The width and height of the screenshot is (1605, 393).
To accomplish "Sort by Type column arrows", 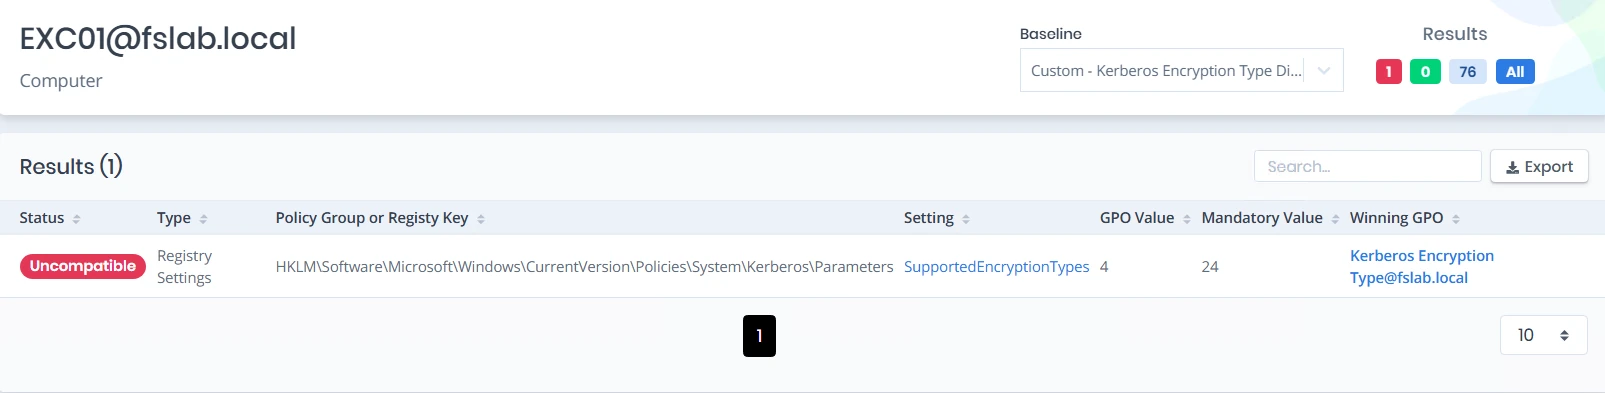I will (203, 219).
